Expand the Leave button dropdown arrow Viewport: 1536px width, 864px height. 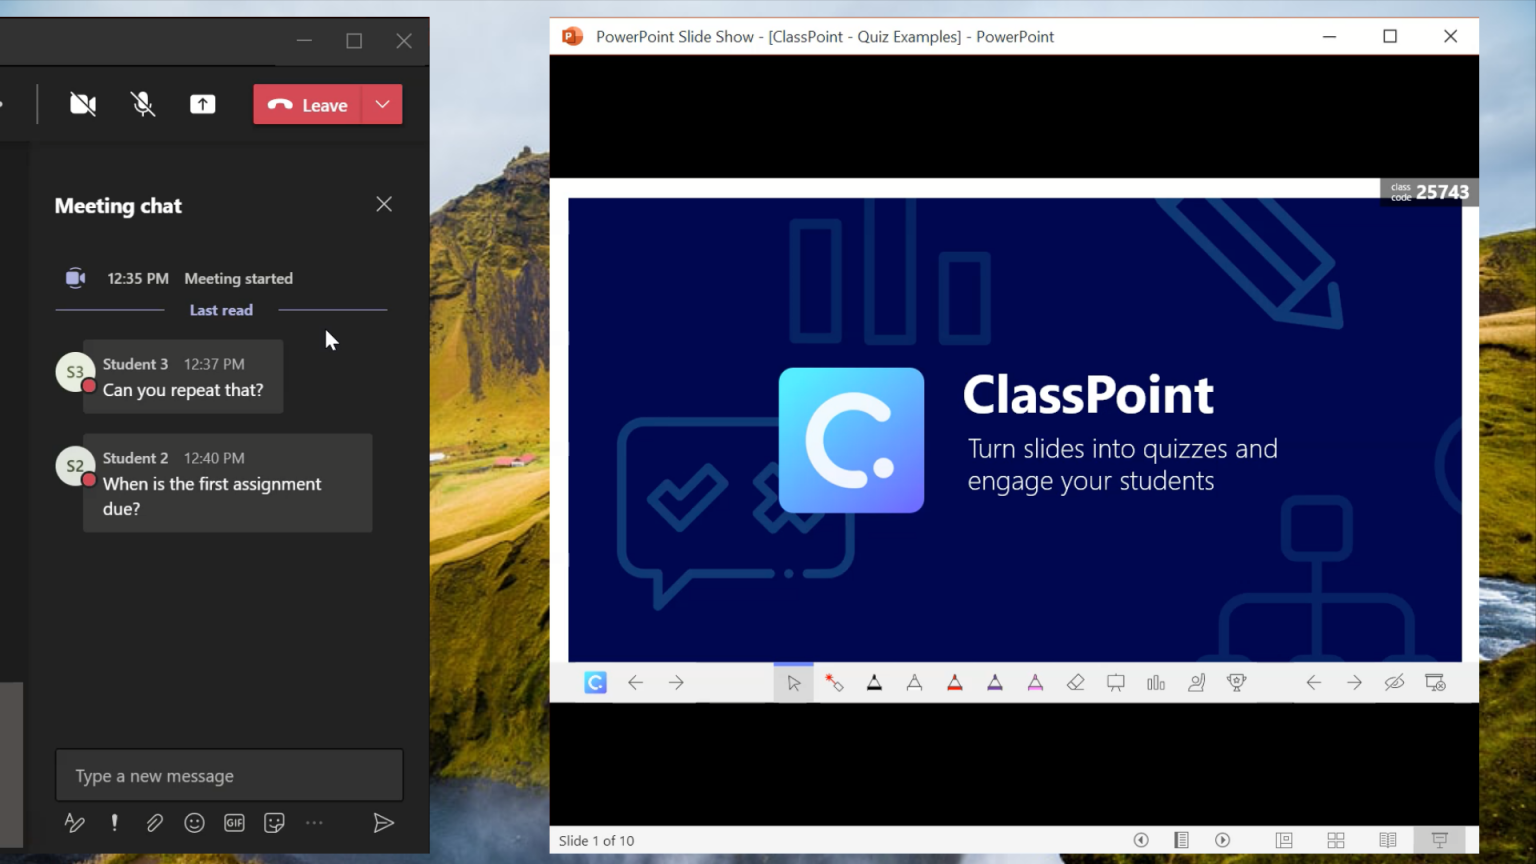382,104
